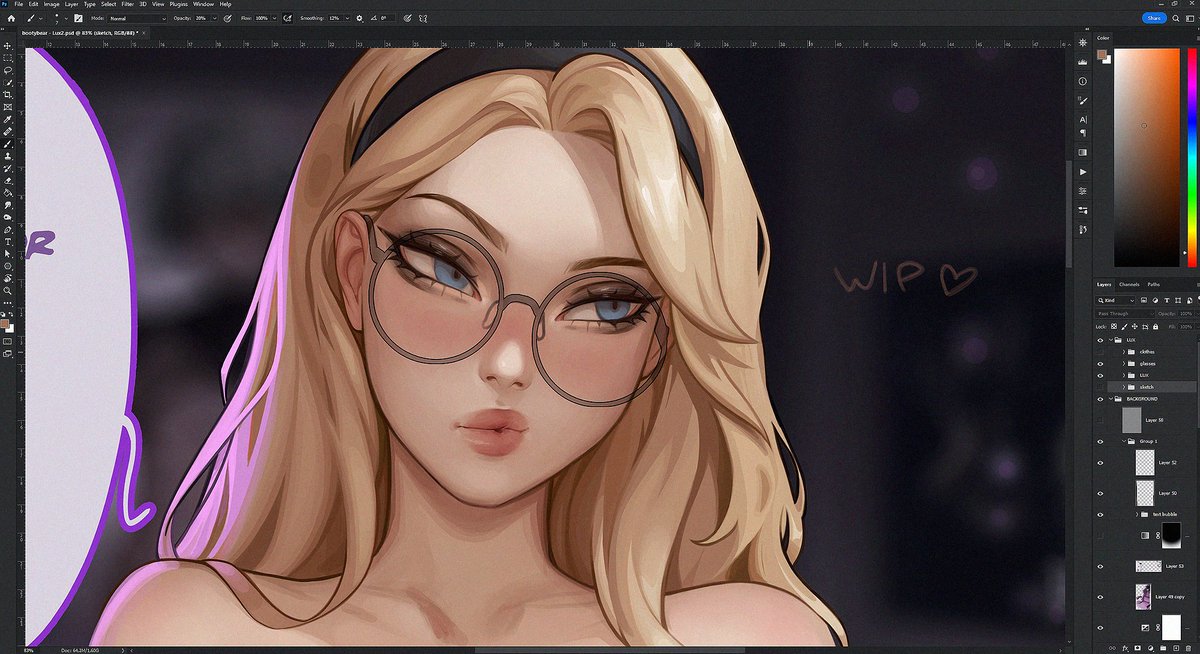The image size is (1200, 654).
Task: Expand the text bubble group
Action: (x=1139, y=514)
